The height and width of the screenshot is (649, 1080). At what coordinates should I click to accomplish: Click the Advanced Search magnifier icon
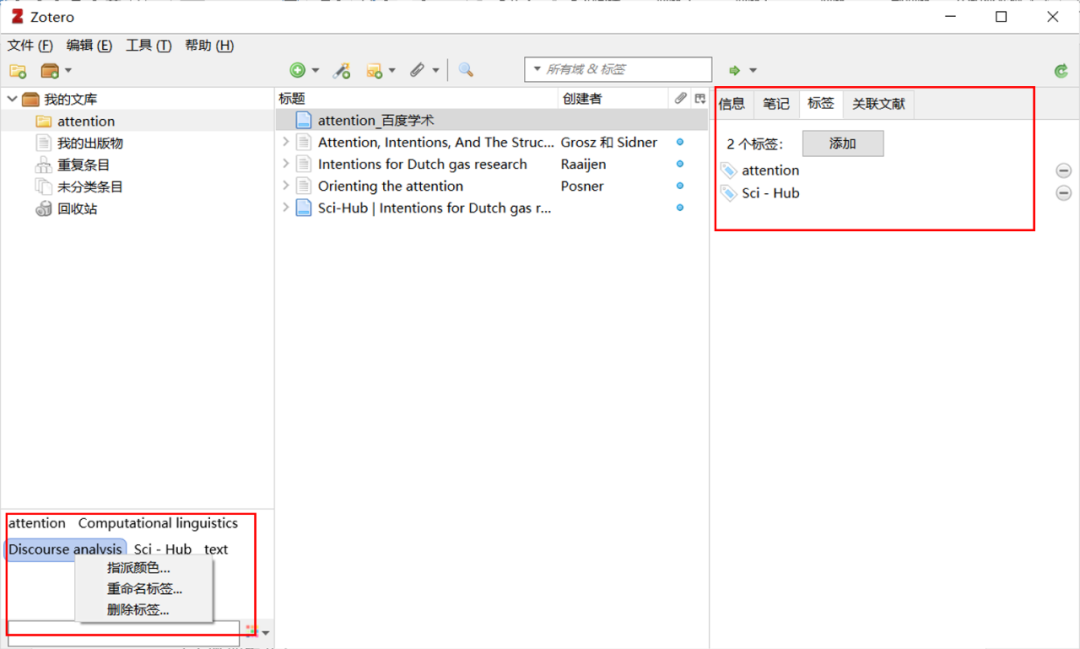[466, 70]
